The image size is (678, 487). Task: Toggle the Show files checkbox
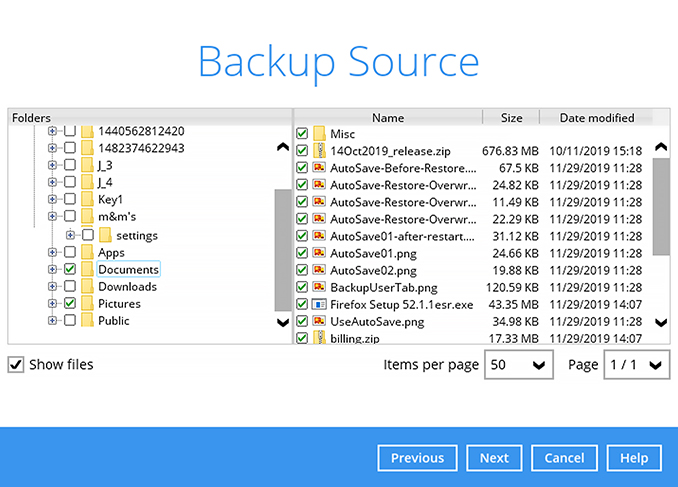(16, 365)
